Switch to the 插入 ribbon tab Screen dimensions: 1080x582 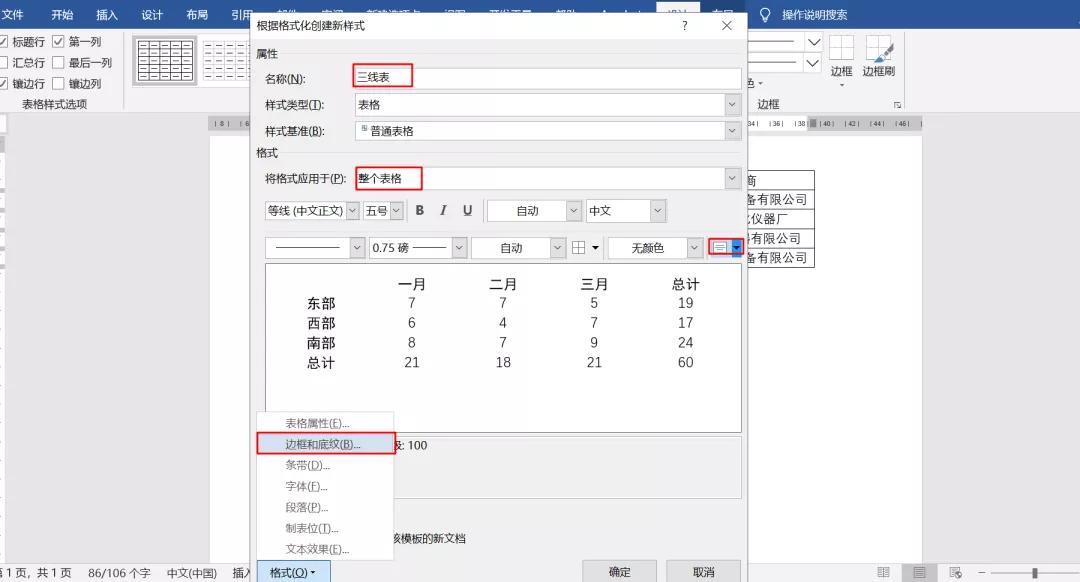point(106,14)
